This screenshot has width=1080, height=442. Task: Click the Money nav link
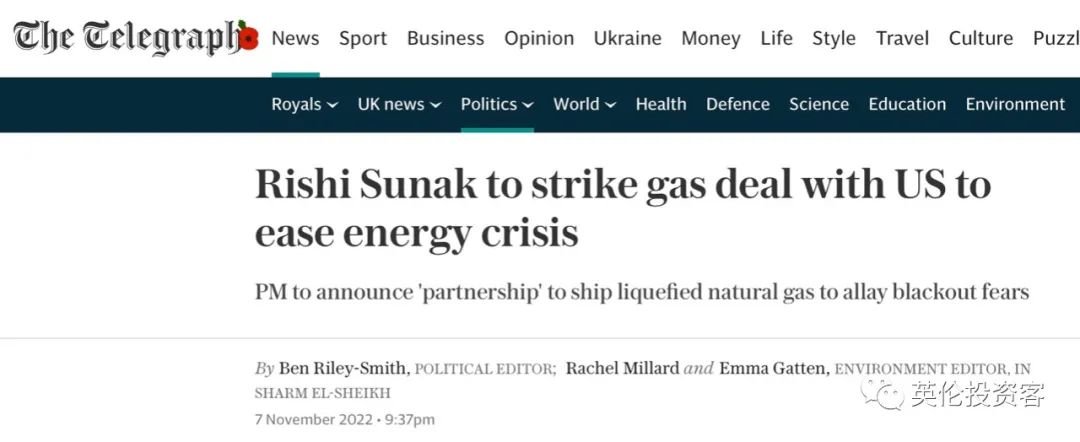711,39
